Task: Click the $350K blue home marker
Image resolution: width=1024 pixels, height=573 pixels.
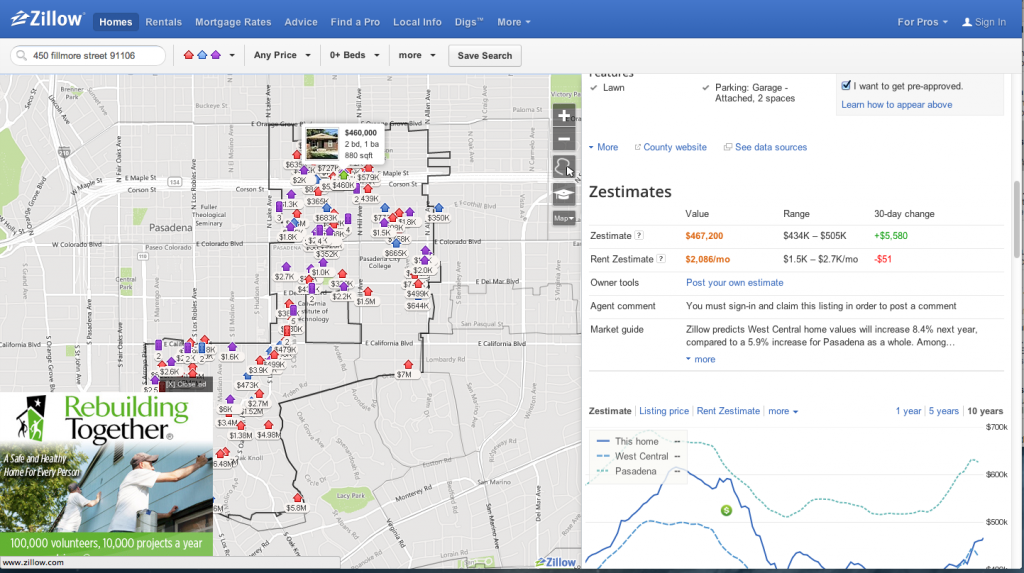Action: 438,208
